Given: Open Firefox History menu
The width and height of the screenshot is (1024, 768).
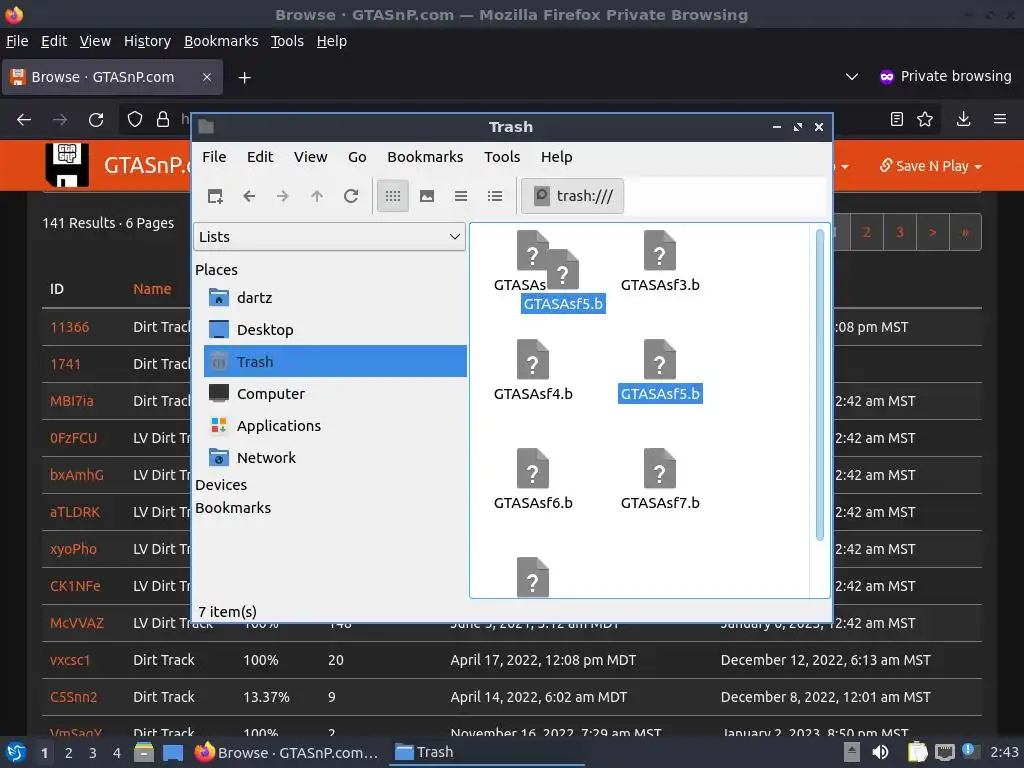Looking at the screenshot, I should (147, 41).
